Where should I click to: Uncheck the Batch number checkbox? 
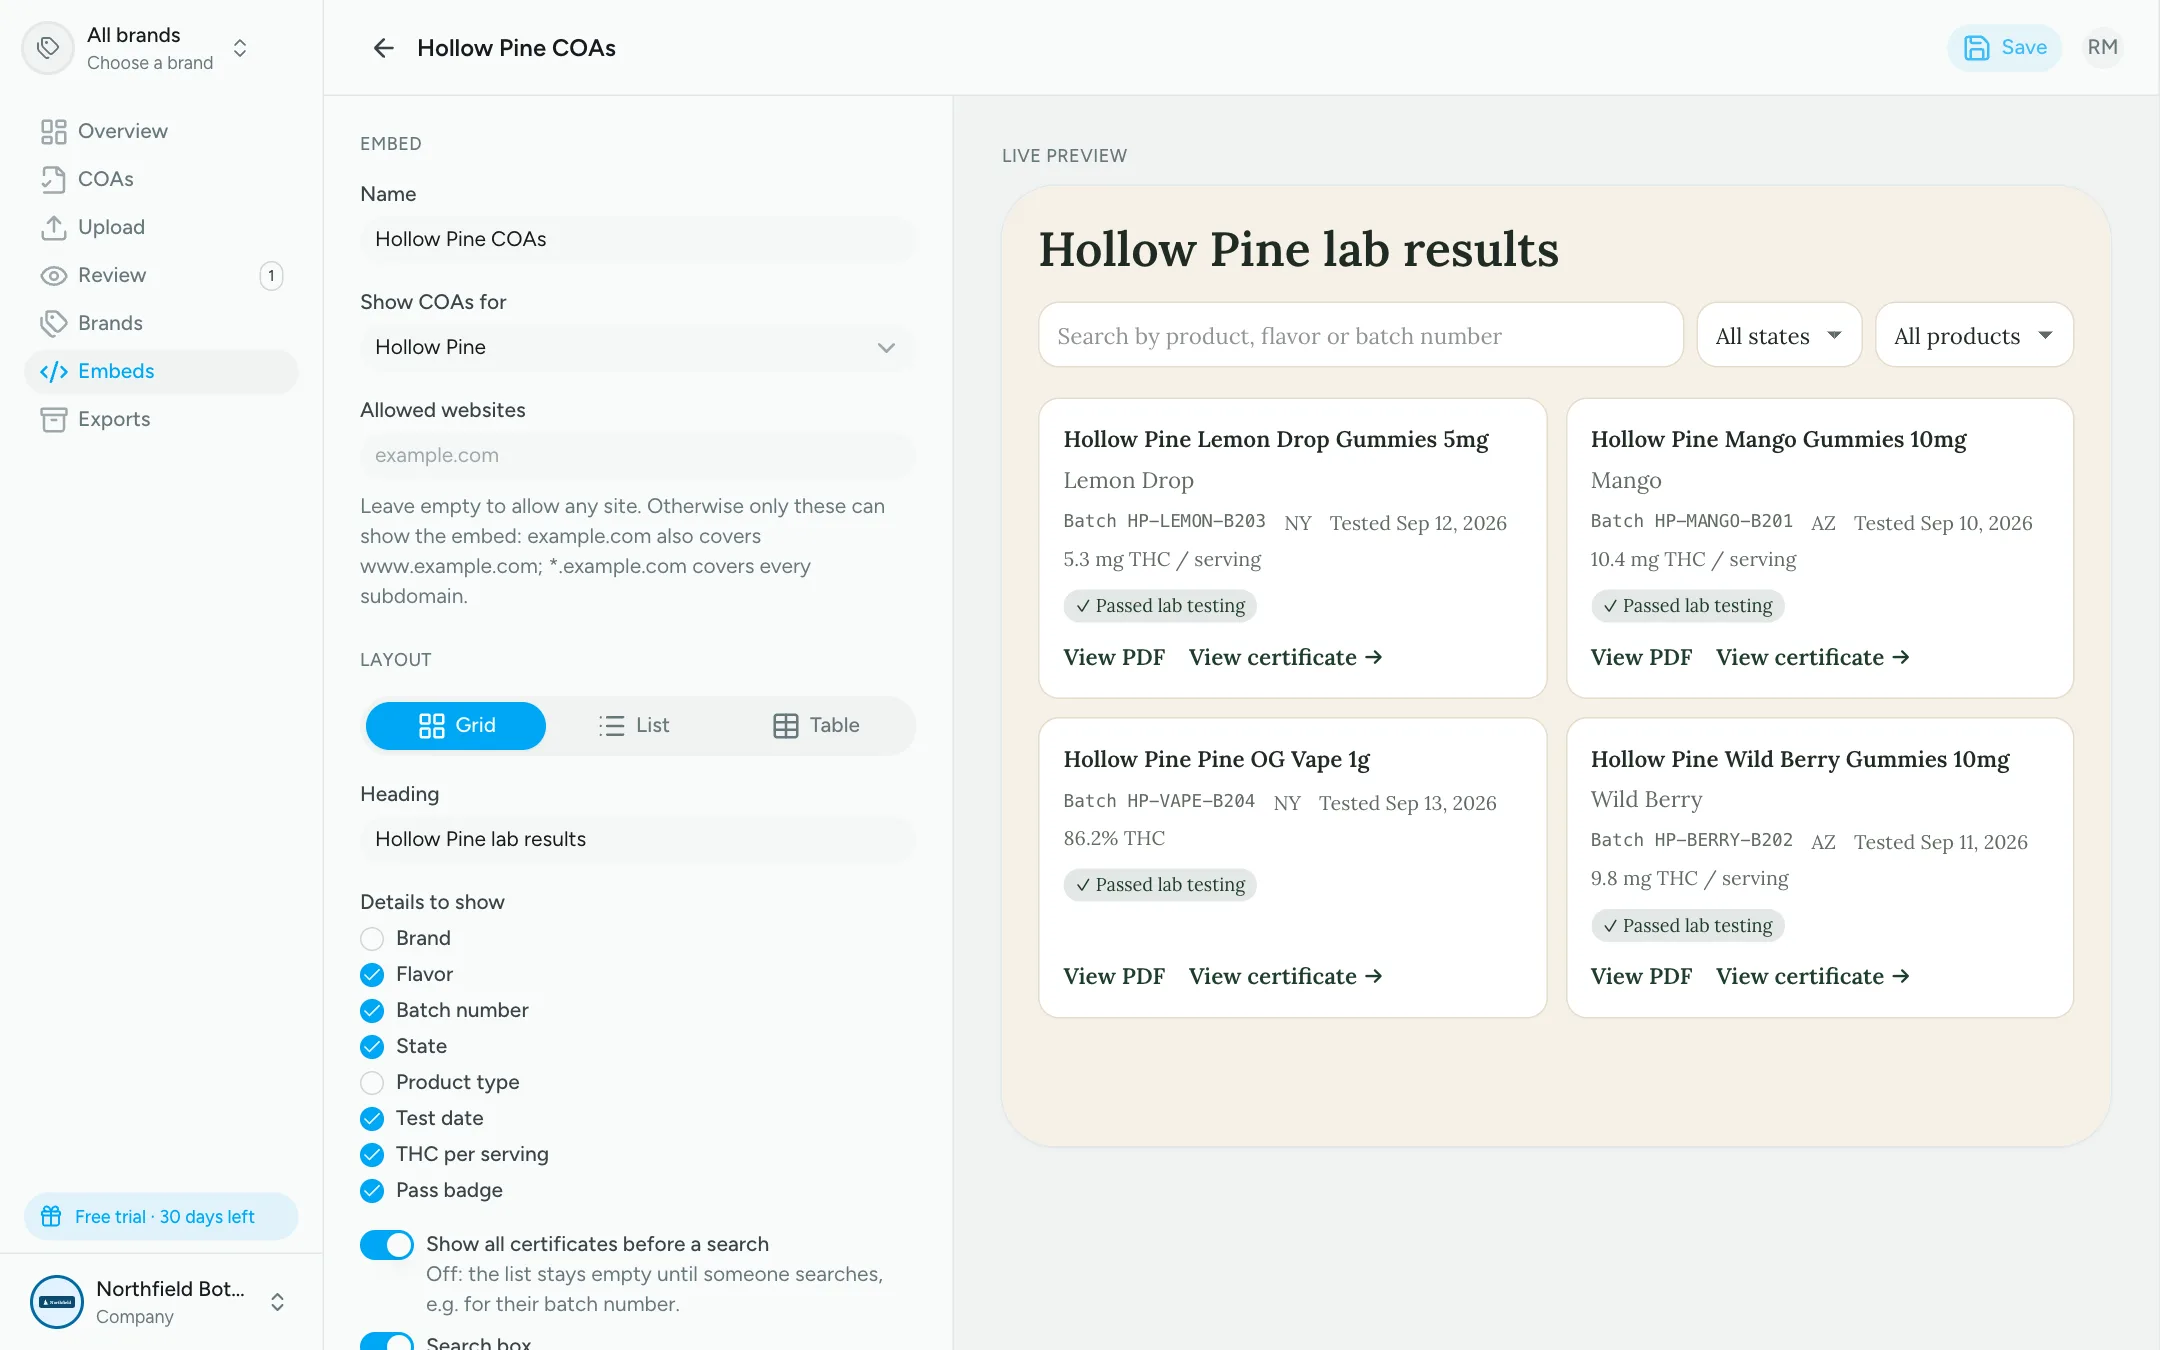[x=372, y=1010]
